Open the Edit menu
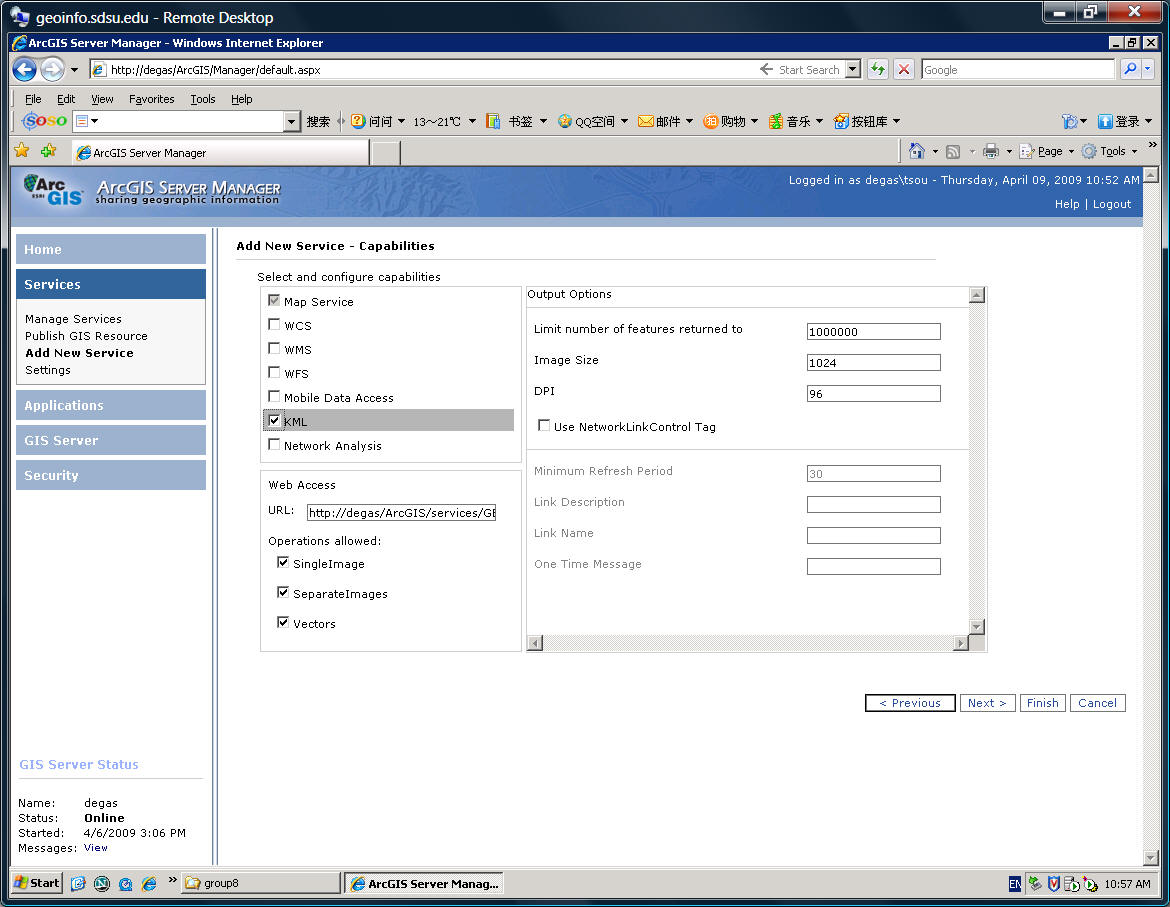Viewport: 1170px width, 907px height. coord(66,99)
